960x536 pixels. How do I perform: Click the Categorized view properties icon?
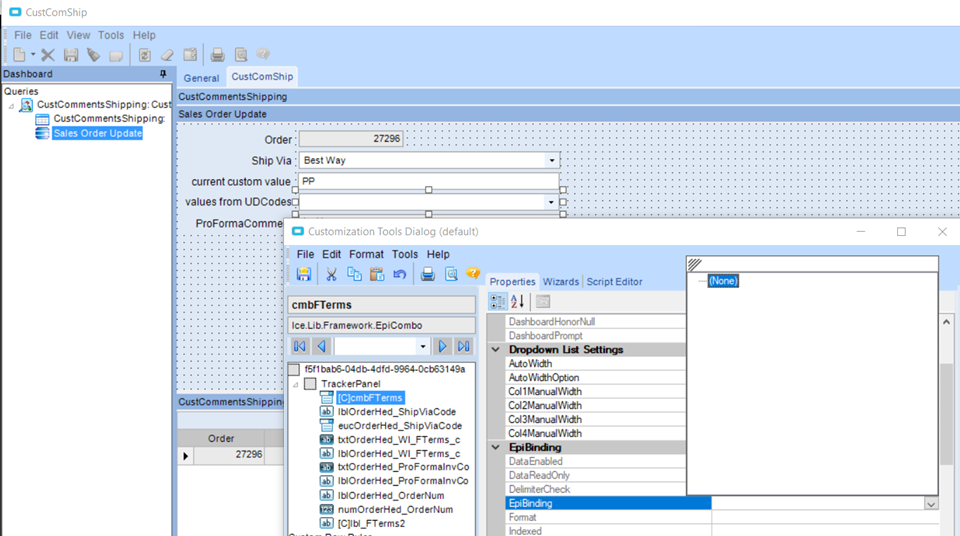pos(498,301)
